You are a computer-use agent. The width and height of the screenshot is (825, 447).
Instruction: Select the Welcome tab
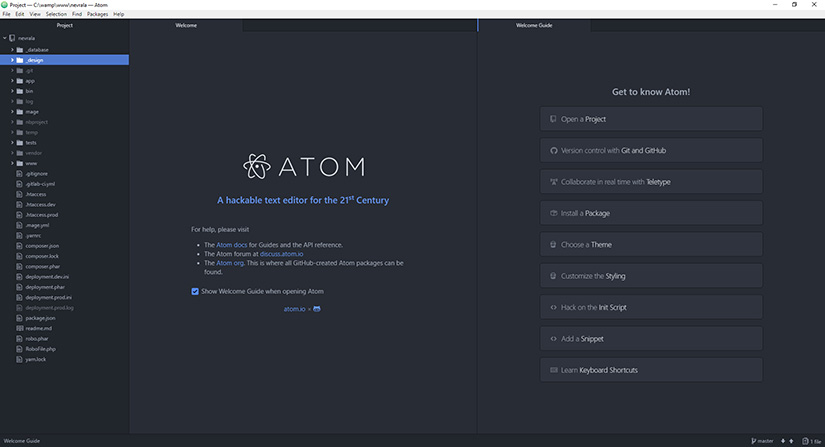186,25
